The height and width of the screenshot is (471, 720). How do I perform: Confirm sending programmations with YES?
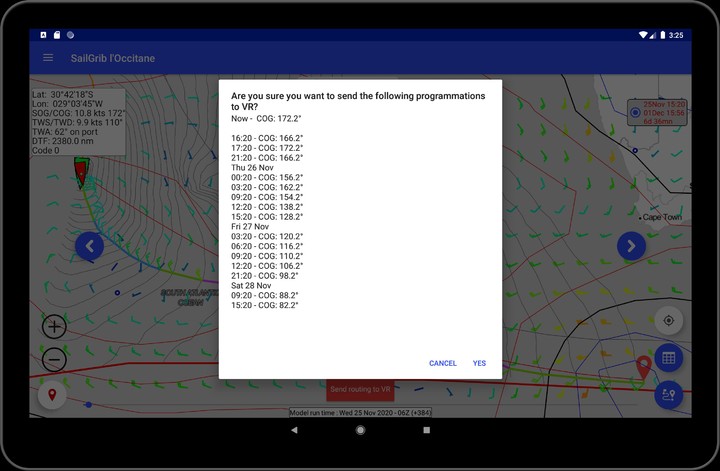pos(479,363)
